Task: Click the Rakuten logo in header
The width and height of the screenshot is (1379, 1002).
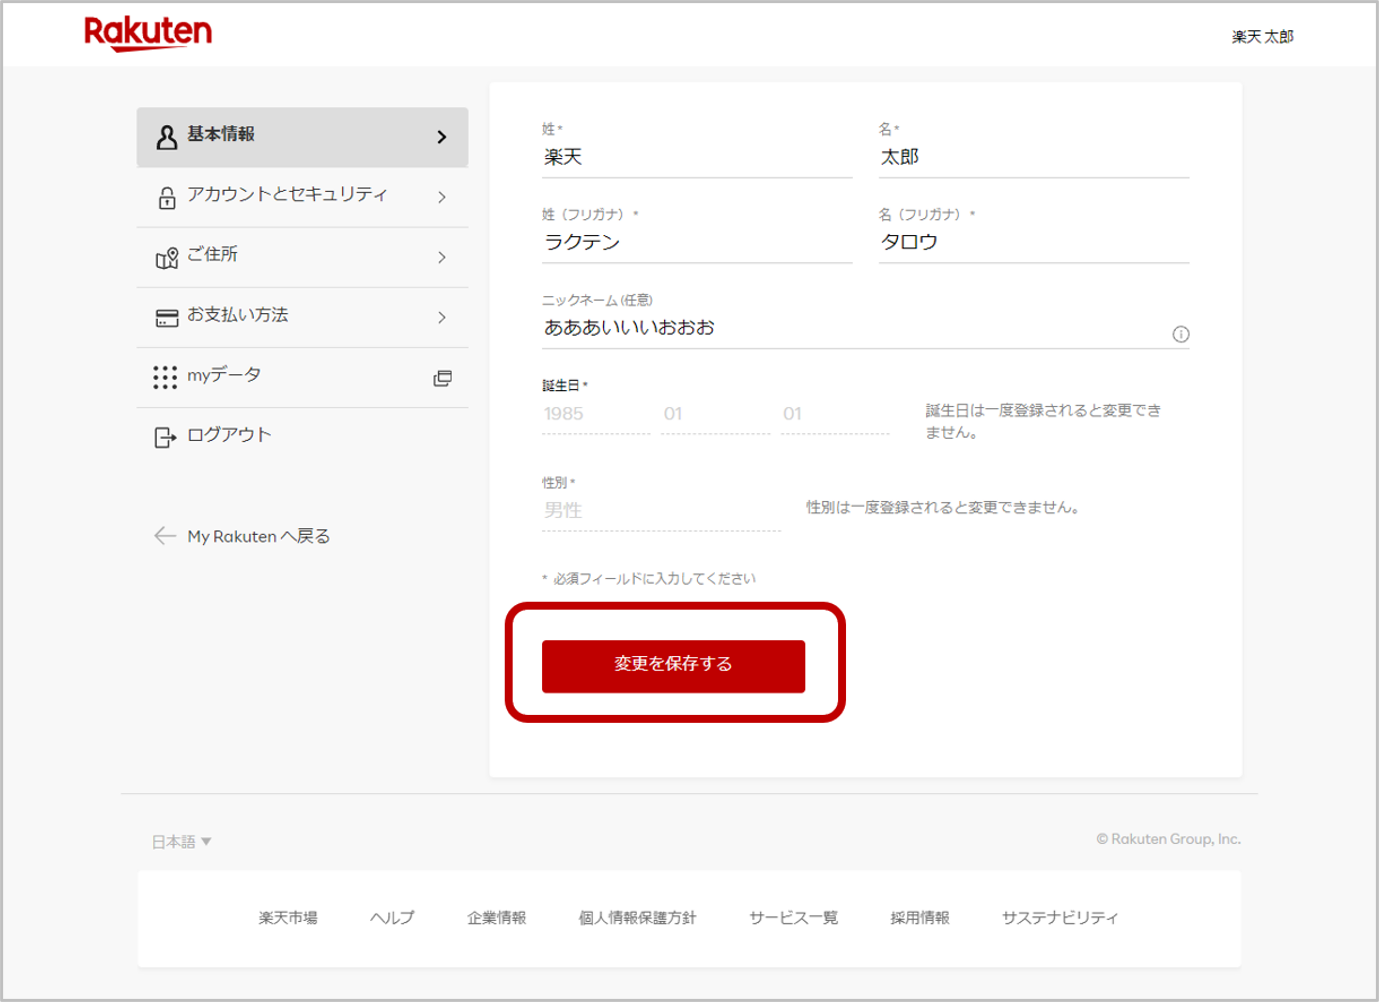Action: click(x=148, y=33)
